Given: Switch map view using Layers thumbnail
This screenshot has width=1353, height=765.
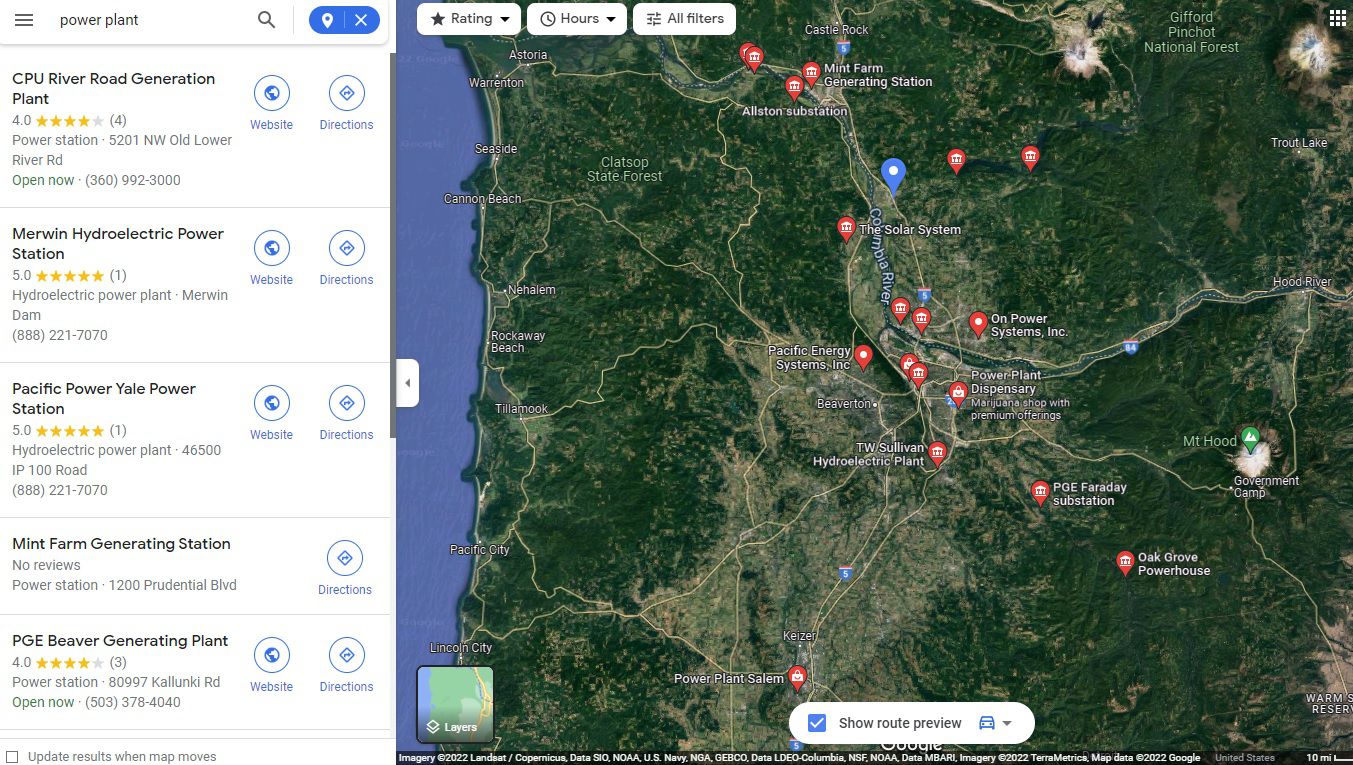Looking at the screenshot, I should pyautogui.click(x=455, y=704).
